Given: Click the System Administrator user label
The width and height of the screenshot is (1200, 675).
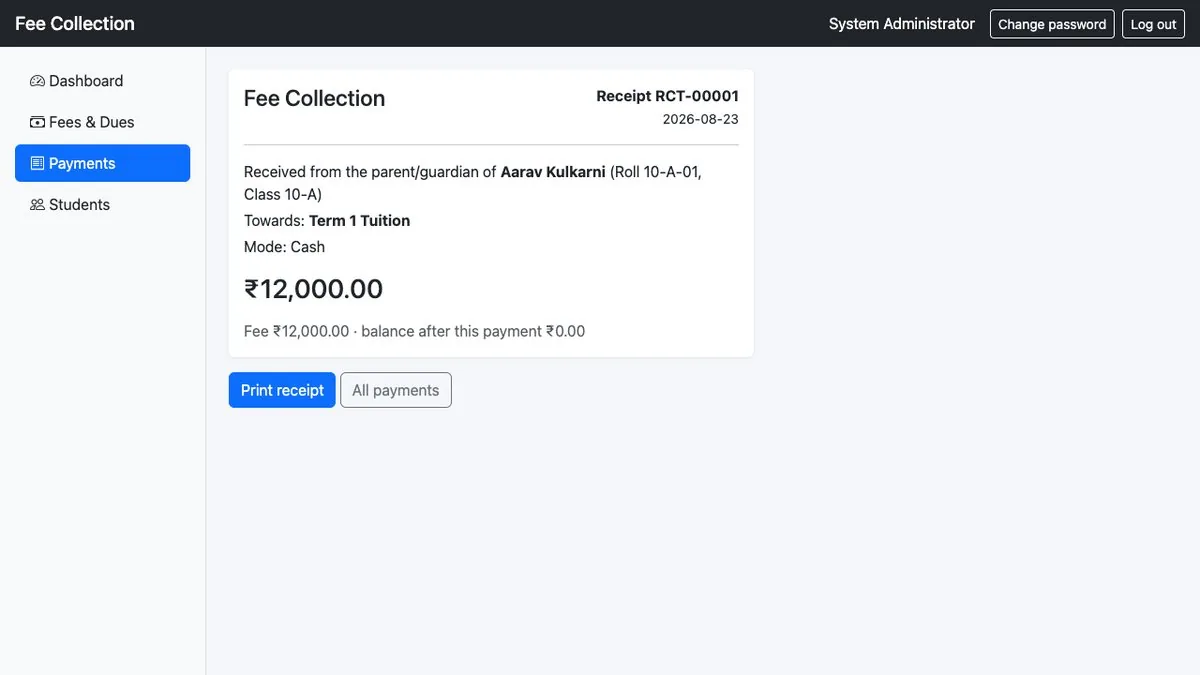Looking at the screenshot, I should pos(902,24).
